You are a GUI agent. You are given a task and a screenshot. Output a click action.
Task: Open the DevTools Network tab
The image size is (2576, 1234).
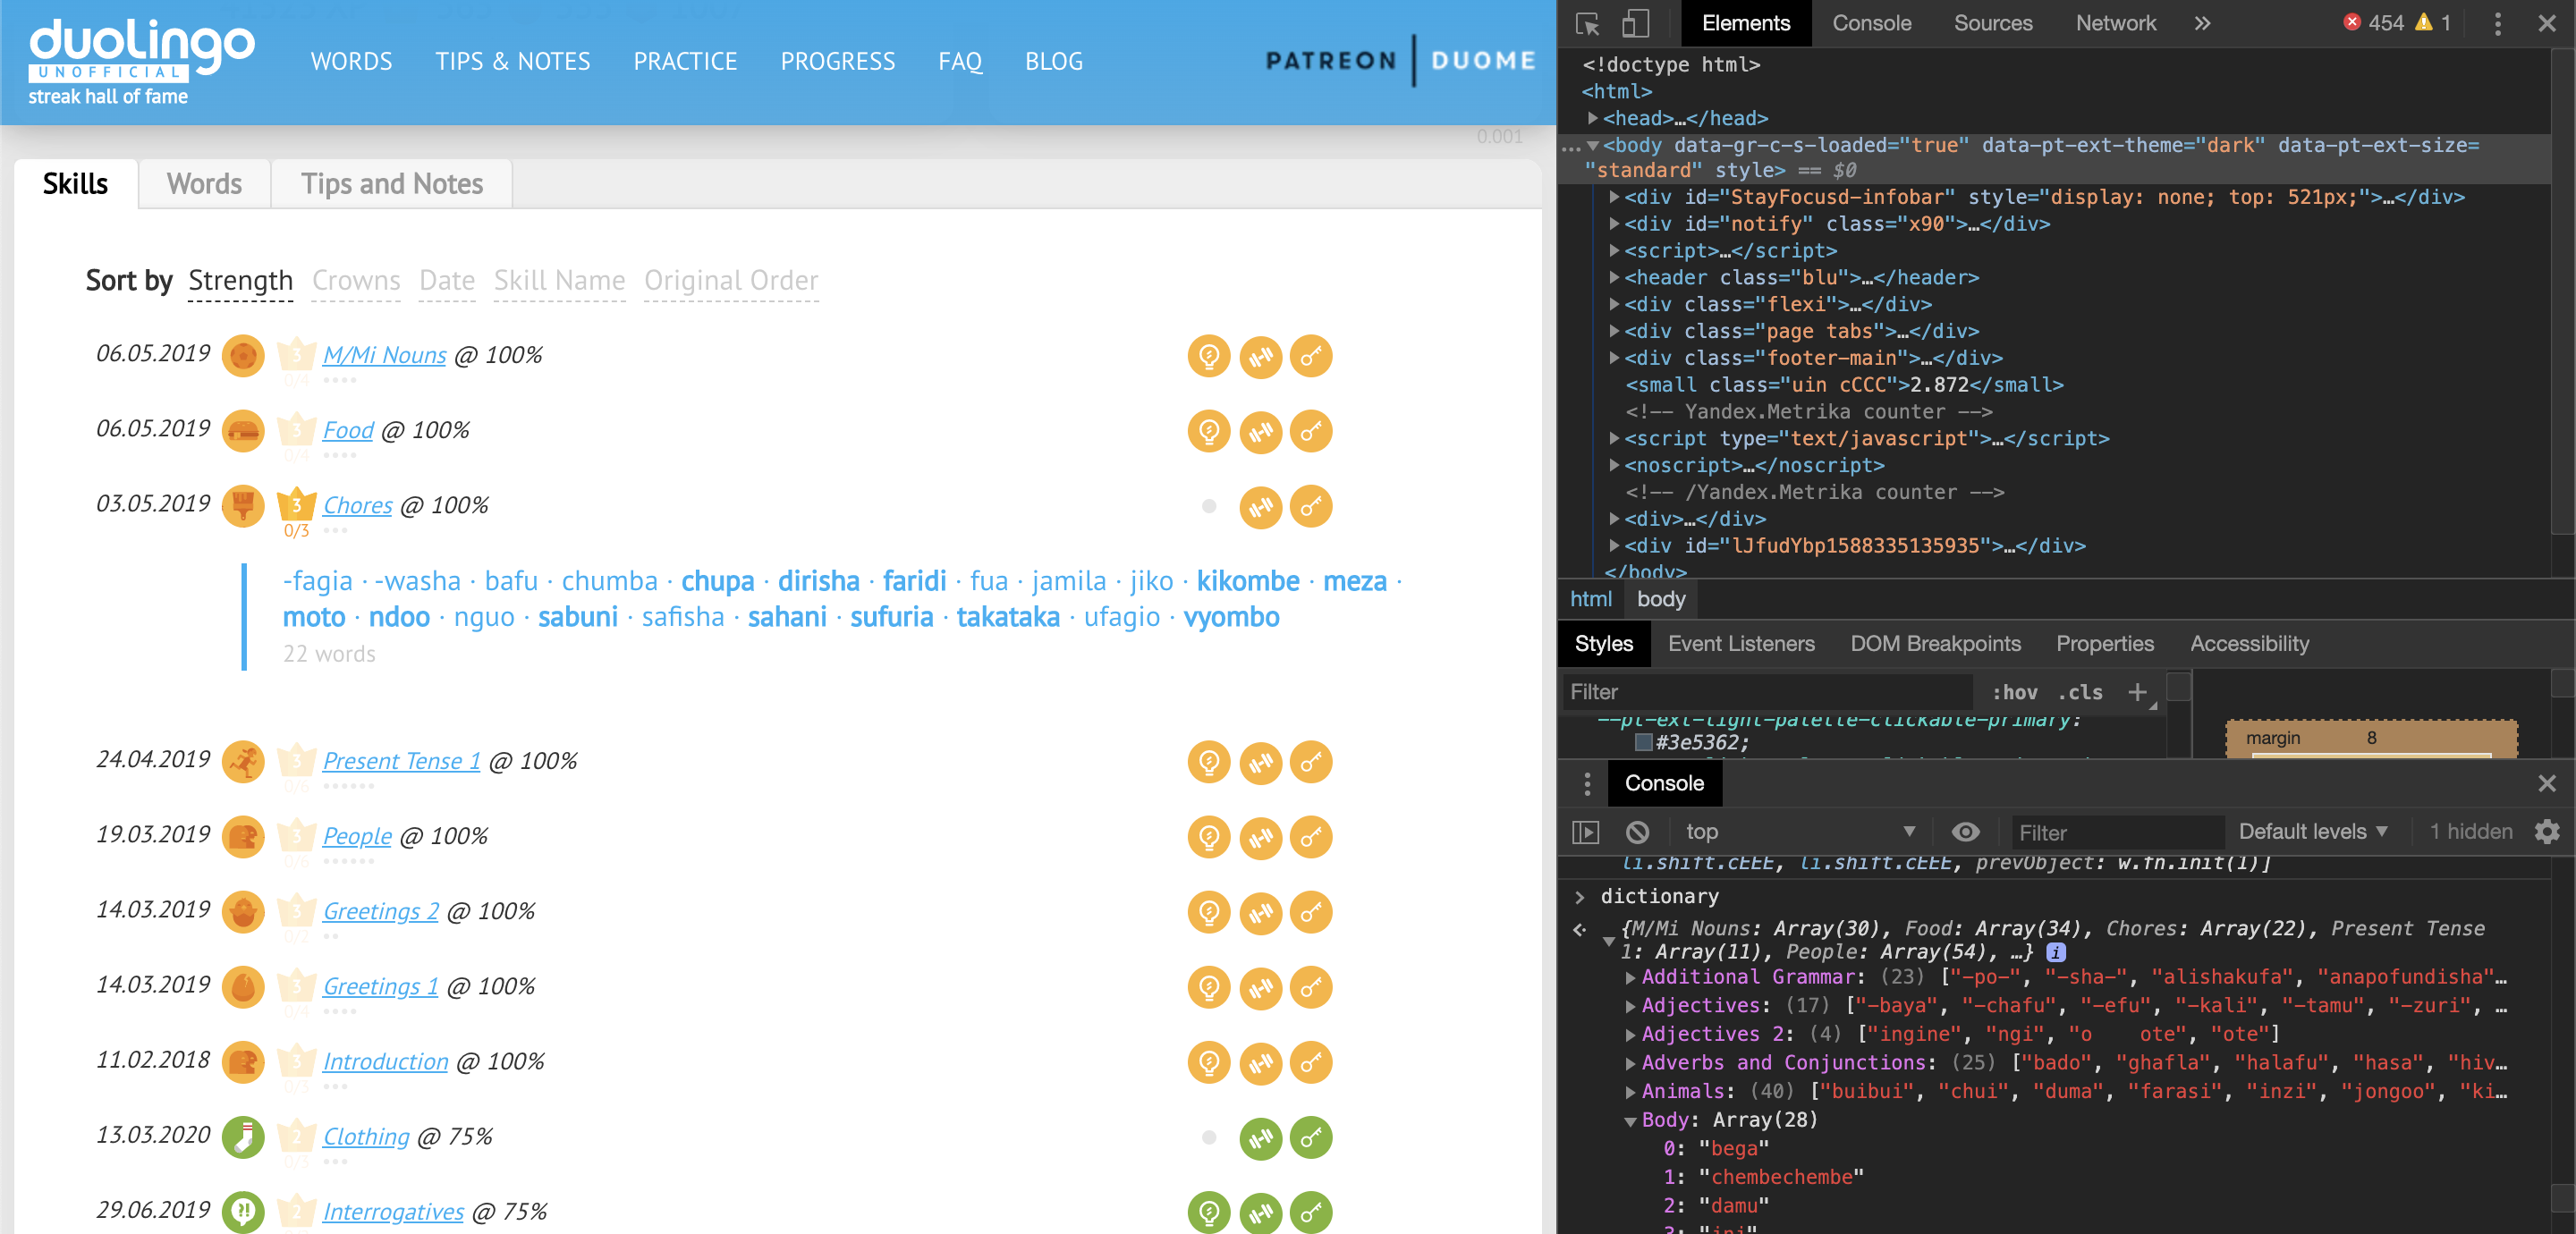[x=2115, y=23]
